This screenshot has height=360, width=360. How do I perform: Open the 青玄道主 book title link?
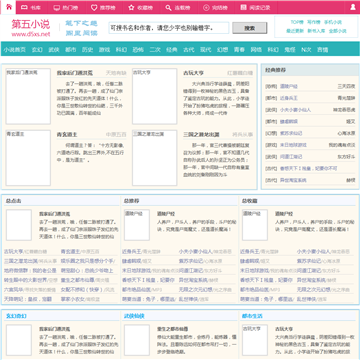pos(67,135)
